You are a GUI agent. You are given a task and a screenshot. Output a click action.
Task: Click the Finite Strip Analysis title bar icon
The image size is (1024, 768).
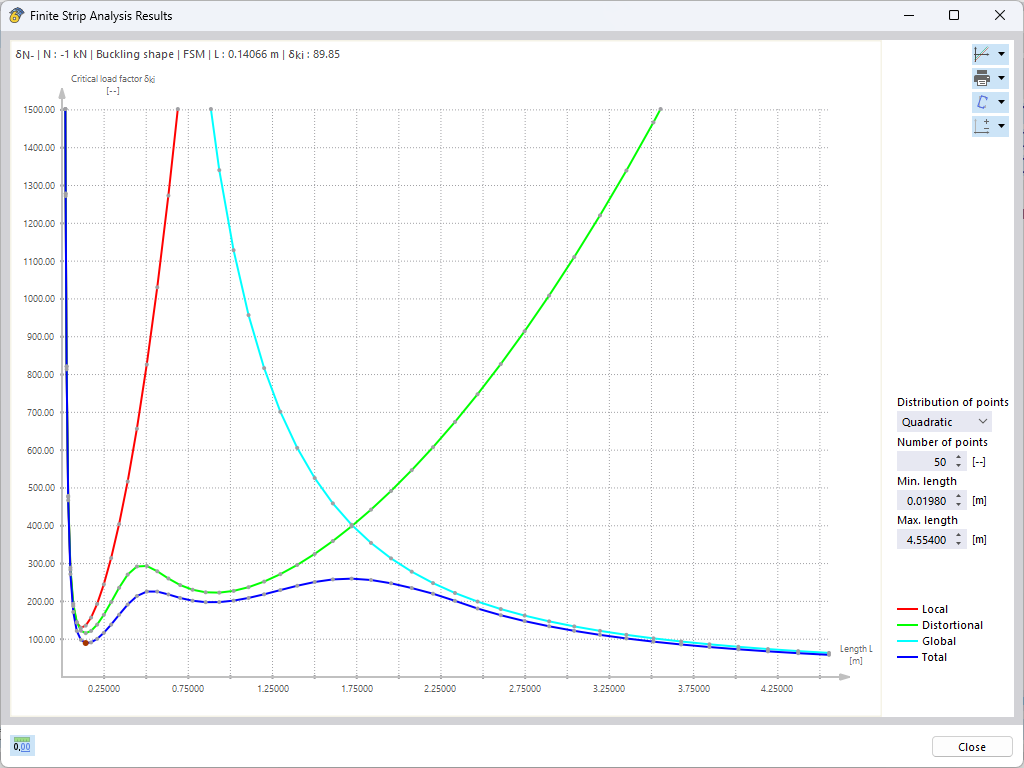coord(16,15)
